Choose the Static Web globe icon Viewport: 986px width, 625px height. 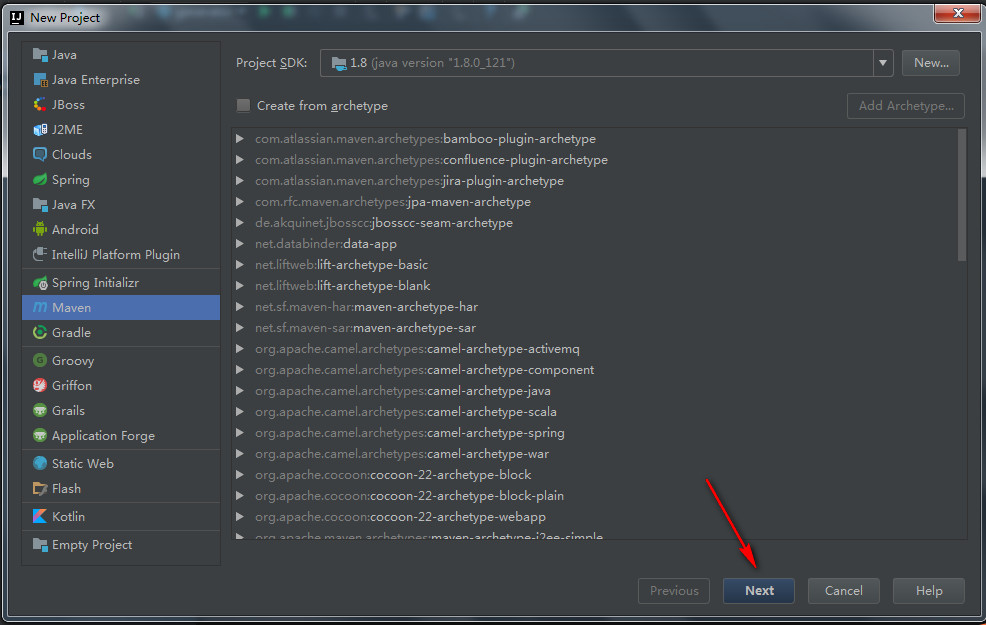[40, 463]
